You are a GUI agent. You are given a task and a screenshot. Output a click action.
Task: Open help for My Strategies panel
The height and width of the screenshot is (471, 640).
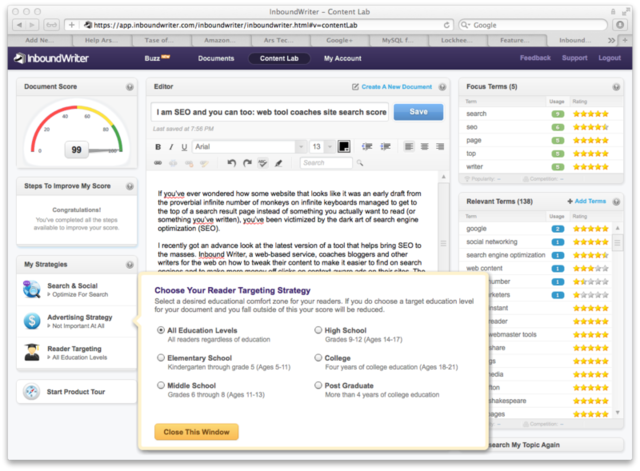(x=130, y=265)
